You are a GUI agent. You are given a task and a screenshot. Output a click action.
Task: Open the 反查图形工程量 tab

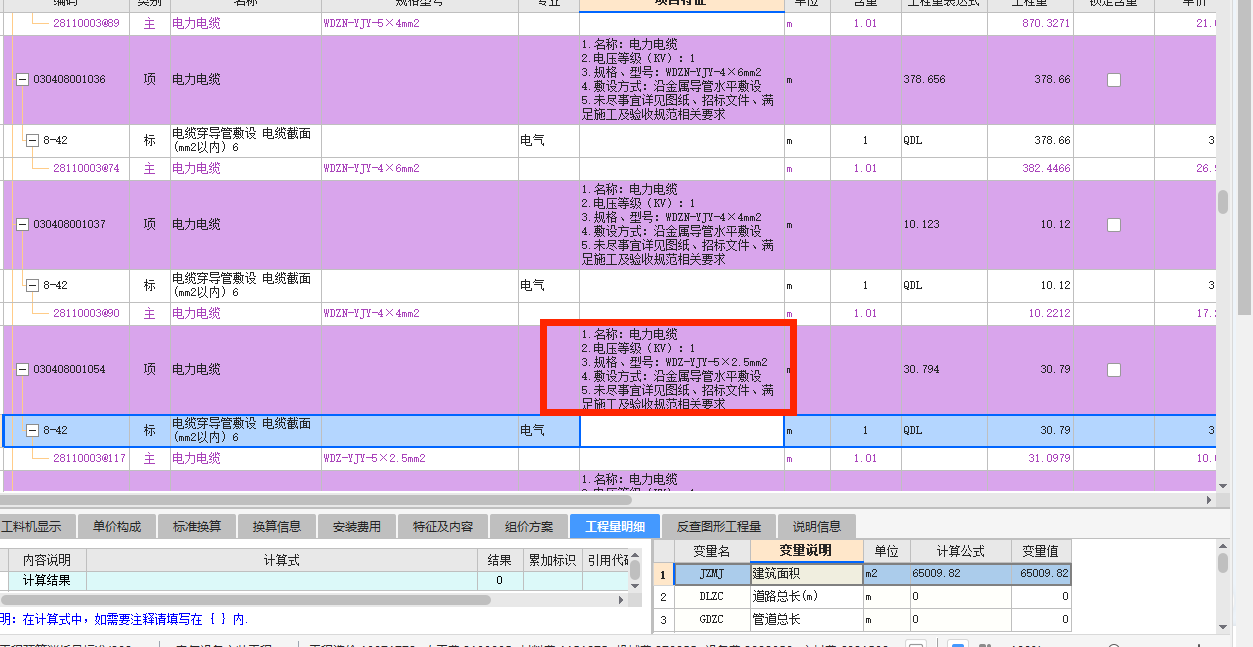coord(719,526)
